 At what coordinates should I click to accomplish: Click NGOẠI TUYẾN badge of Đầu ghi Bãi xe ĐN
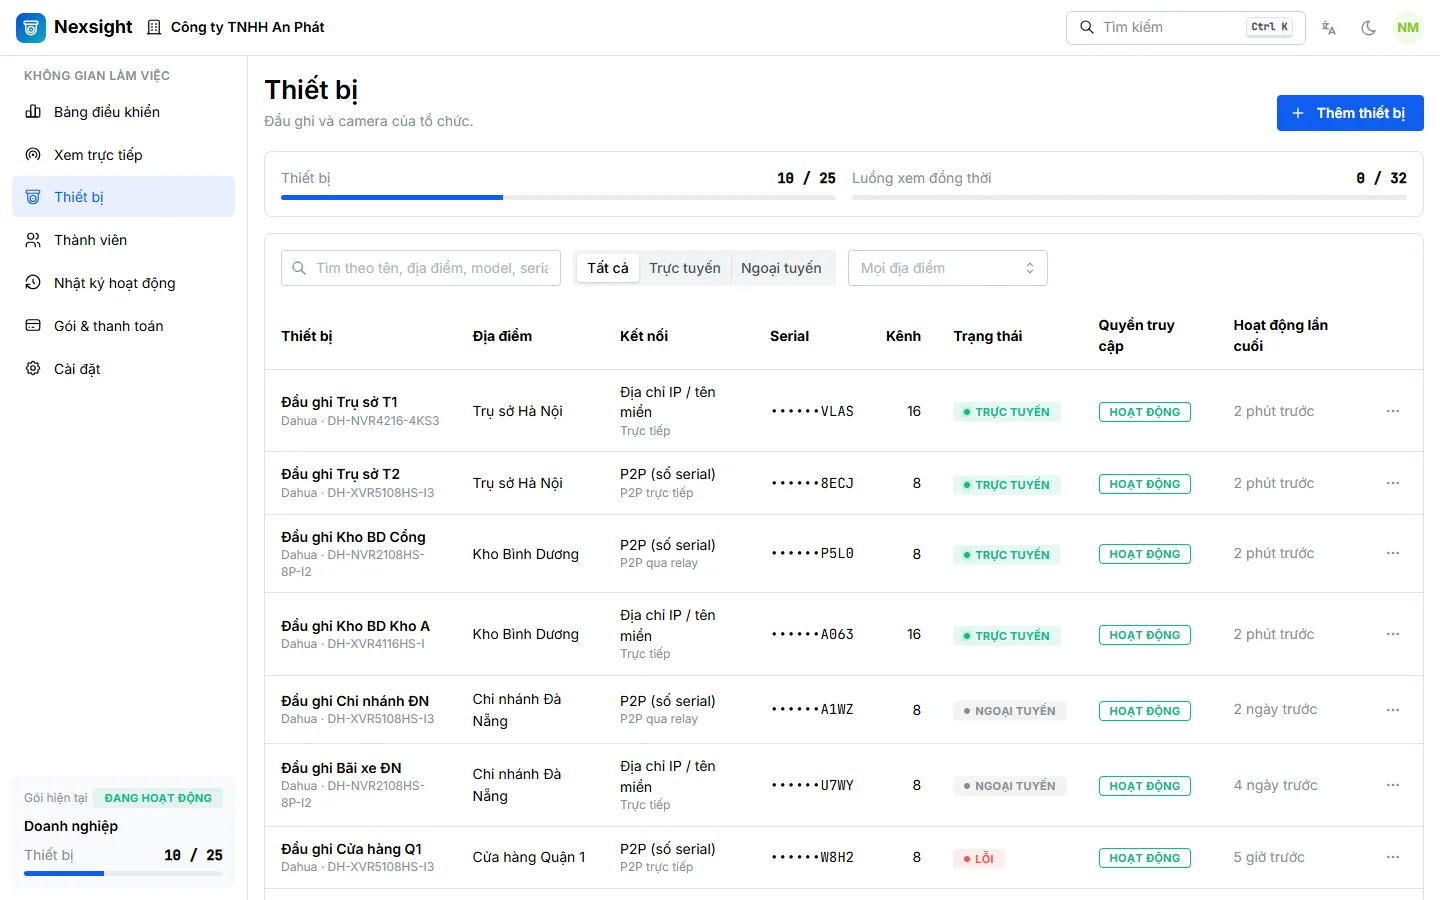(1010, 786)
